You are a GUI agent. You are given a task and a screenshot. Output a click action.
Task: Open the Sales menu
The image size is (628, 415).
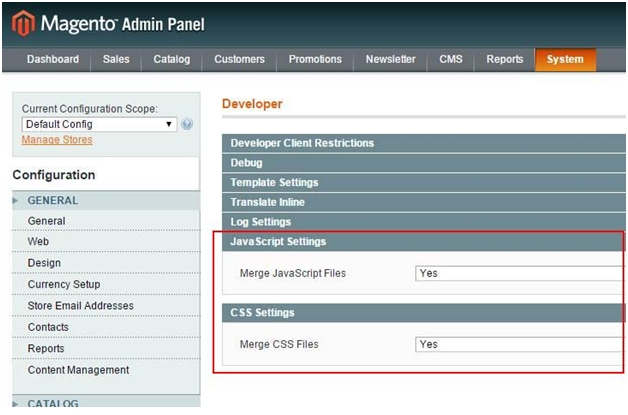click(116, 59)
